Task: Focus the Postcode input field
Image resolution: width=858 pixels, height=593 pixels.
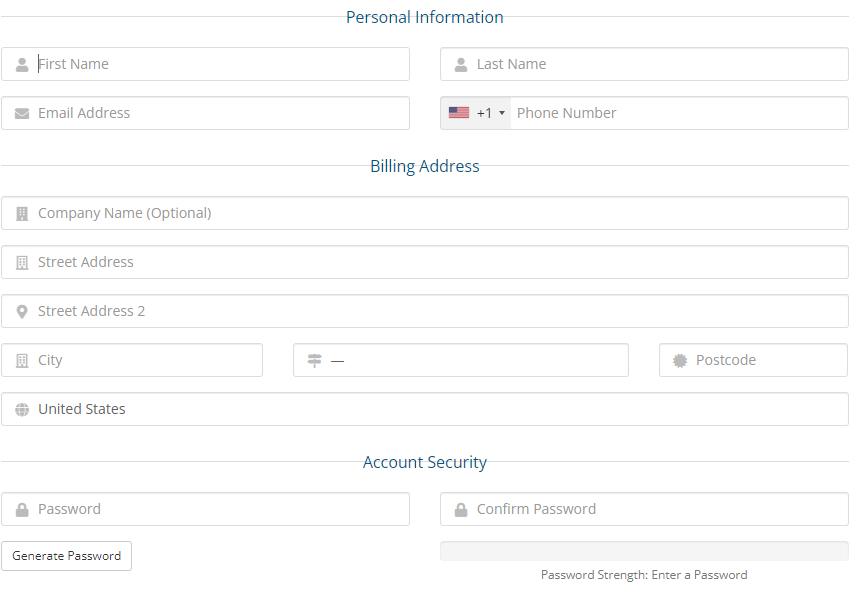Action: (765, 360)
